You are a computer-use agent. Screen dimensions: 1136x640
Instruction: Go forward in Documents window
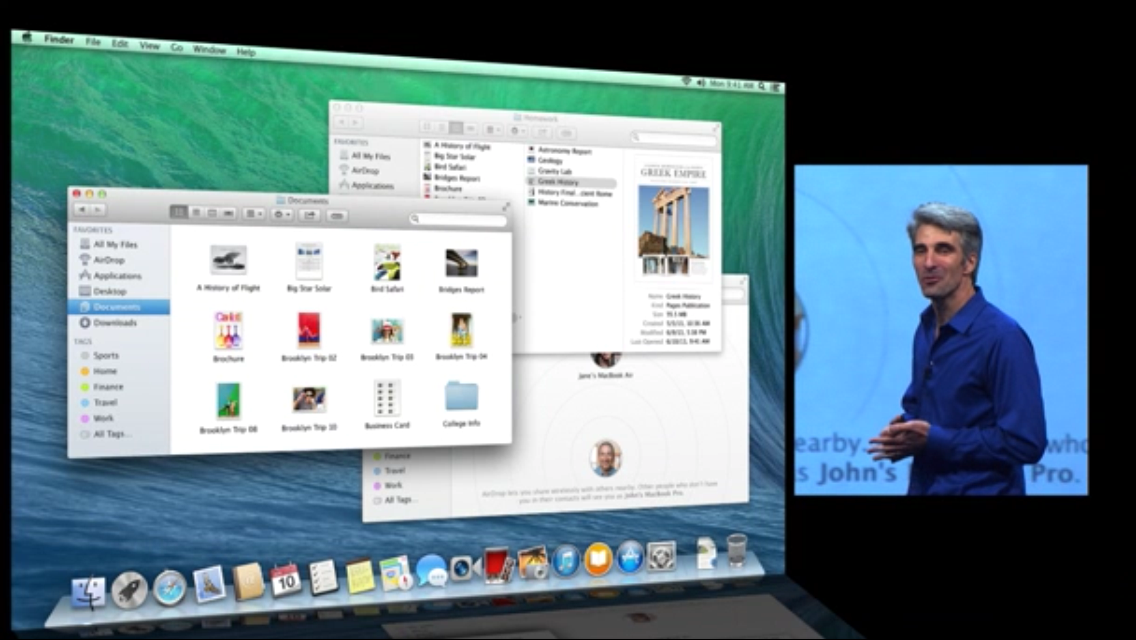(97, 210)
